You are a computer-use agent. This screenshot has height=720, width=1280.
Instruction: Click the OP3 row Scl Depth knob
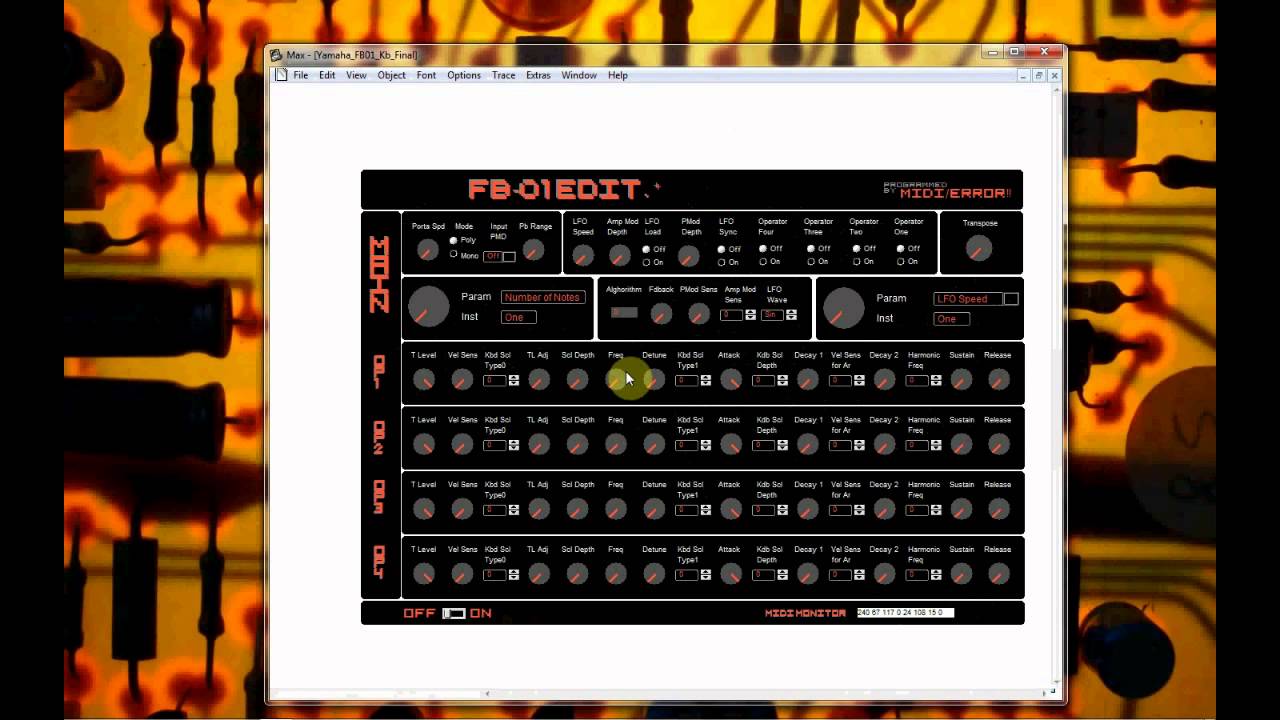[577, 509]
